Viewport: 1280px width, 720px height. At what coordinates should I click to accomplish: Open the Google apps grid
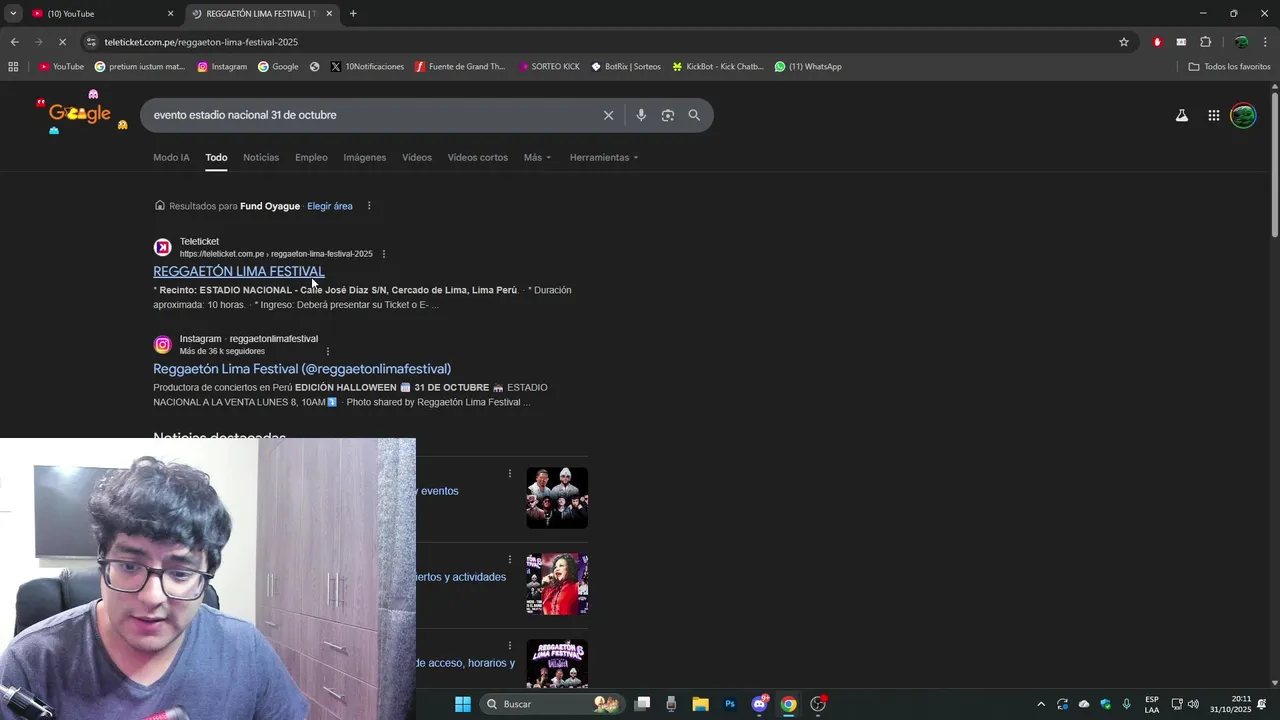[1214, 115]
